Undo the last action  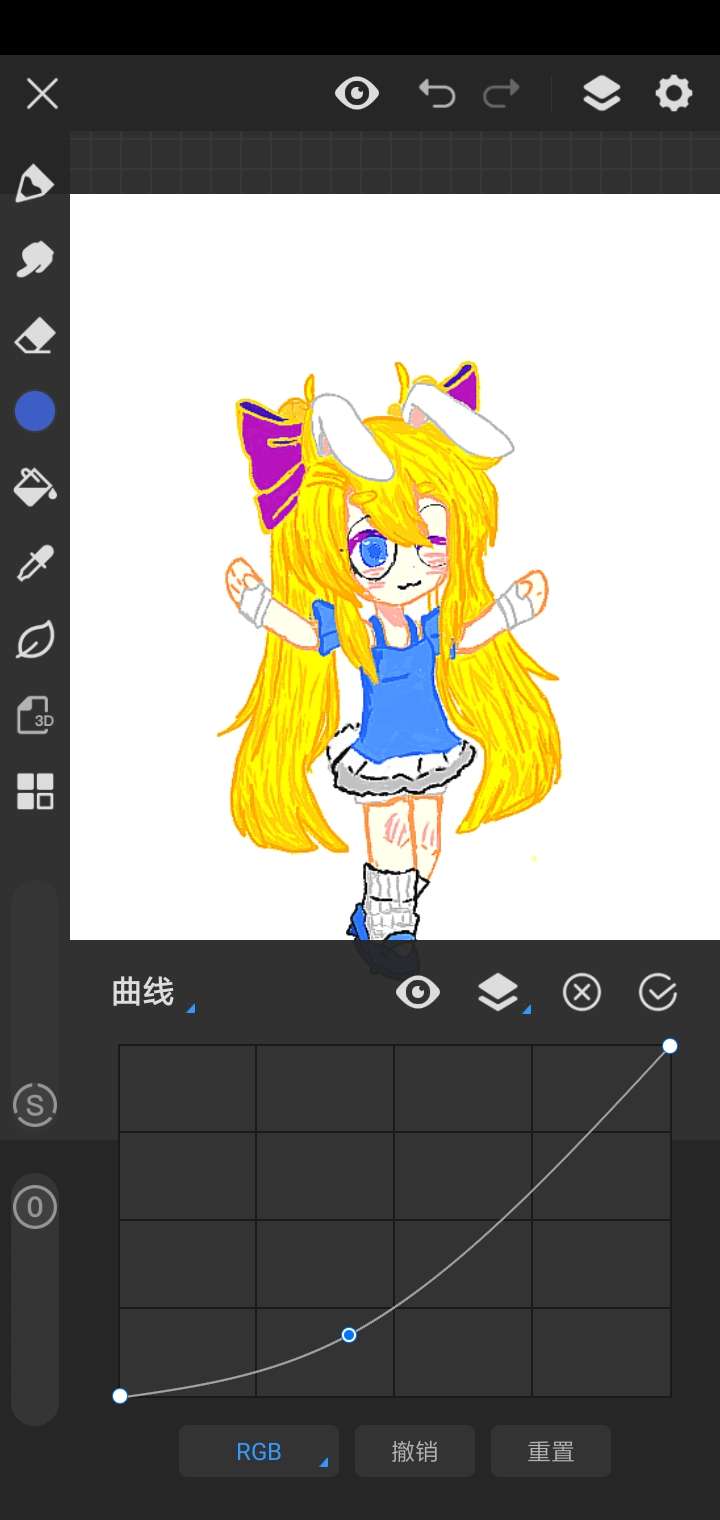point(437,94)
